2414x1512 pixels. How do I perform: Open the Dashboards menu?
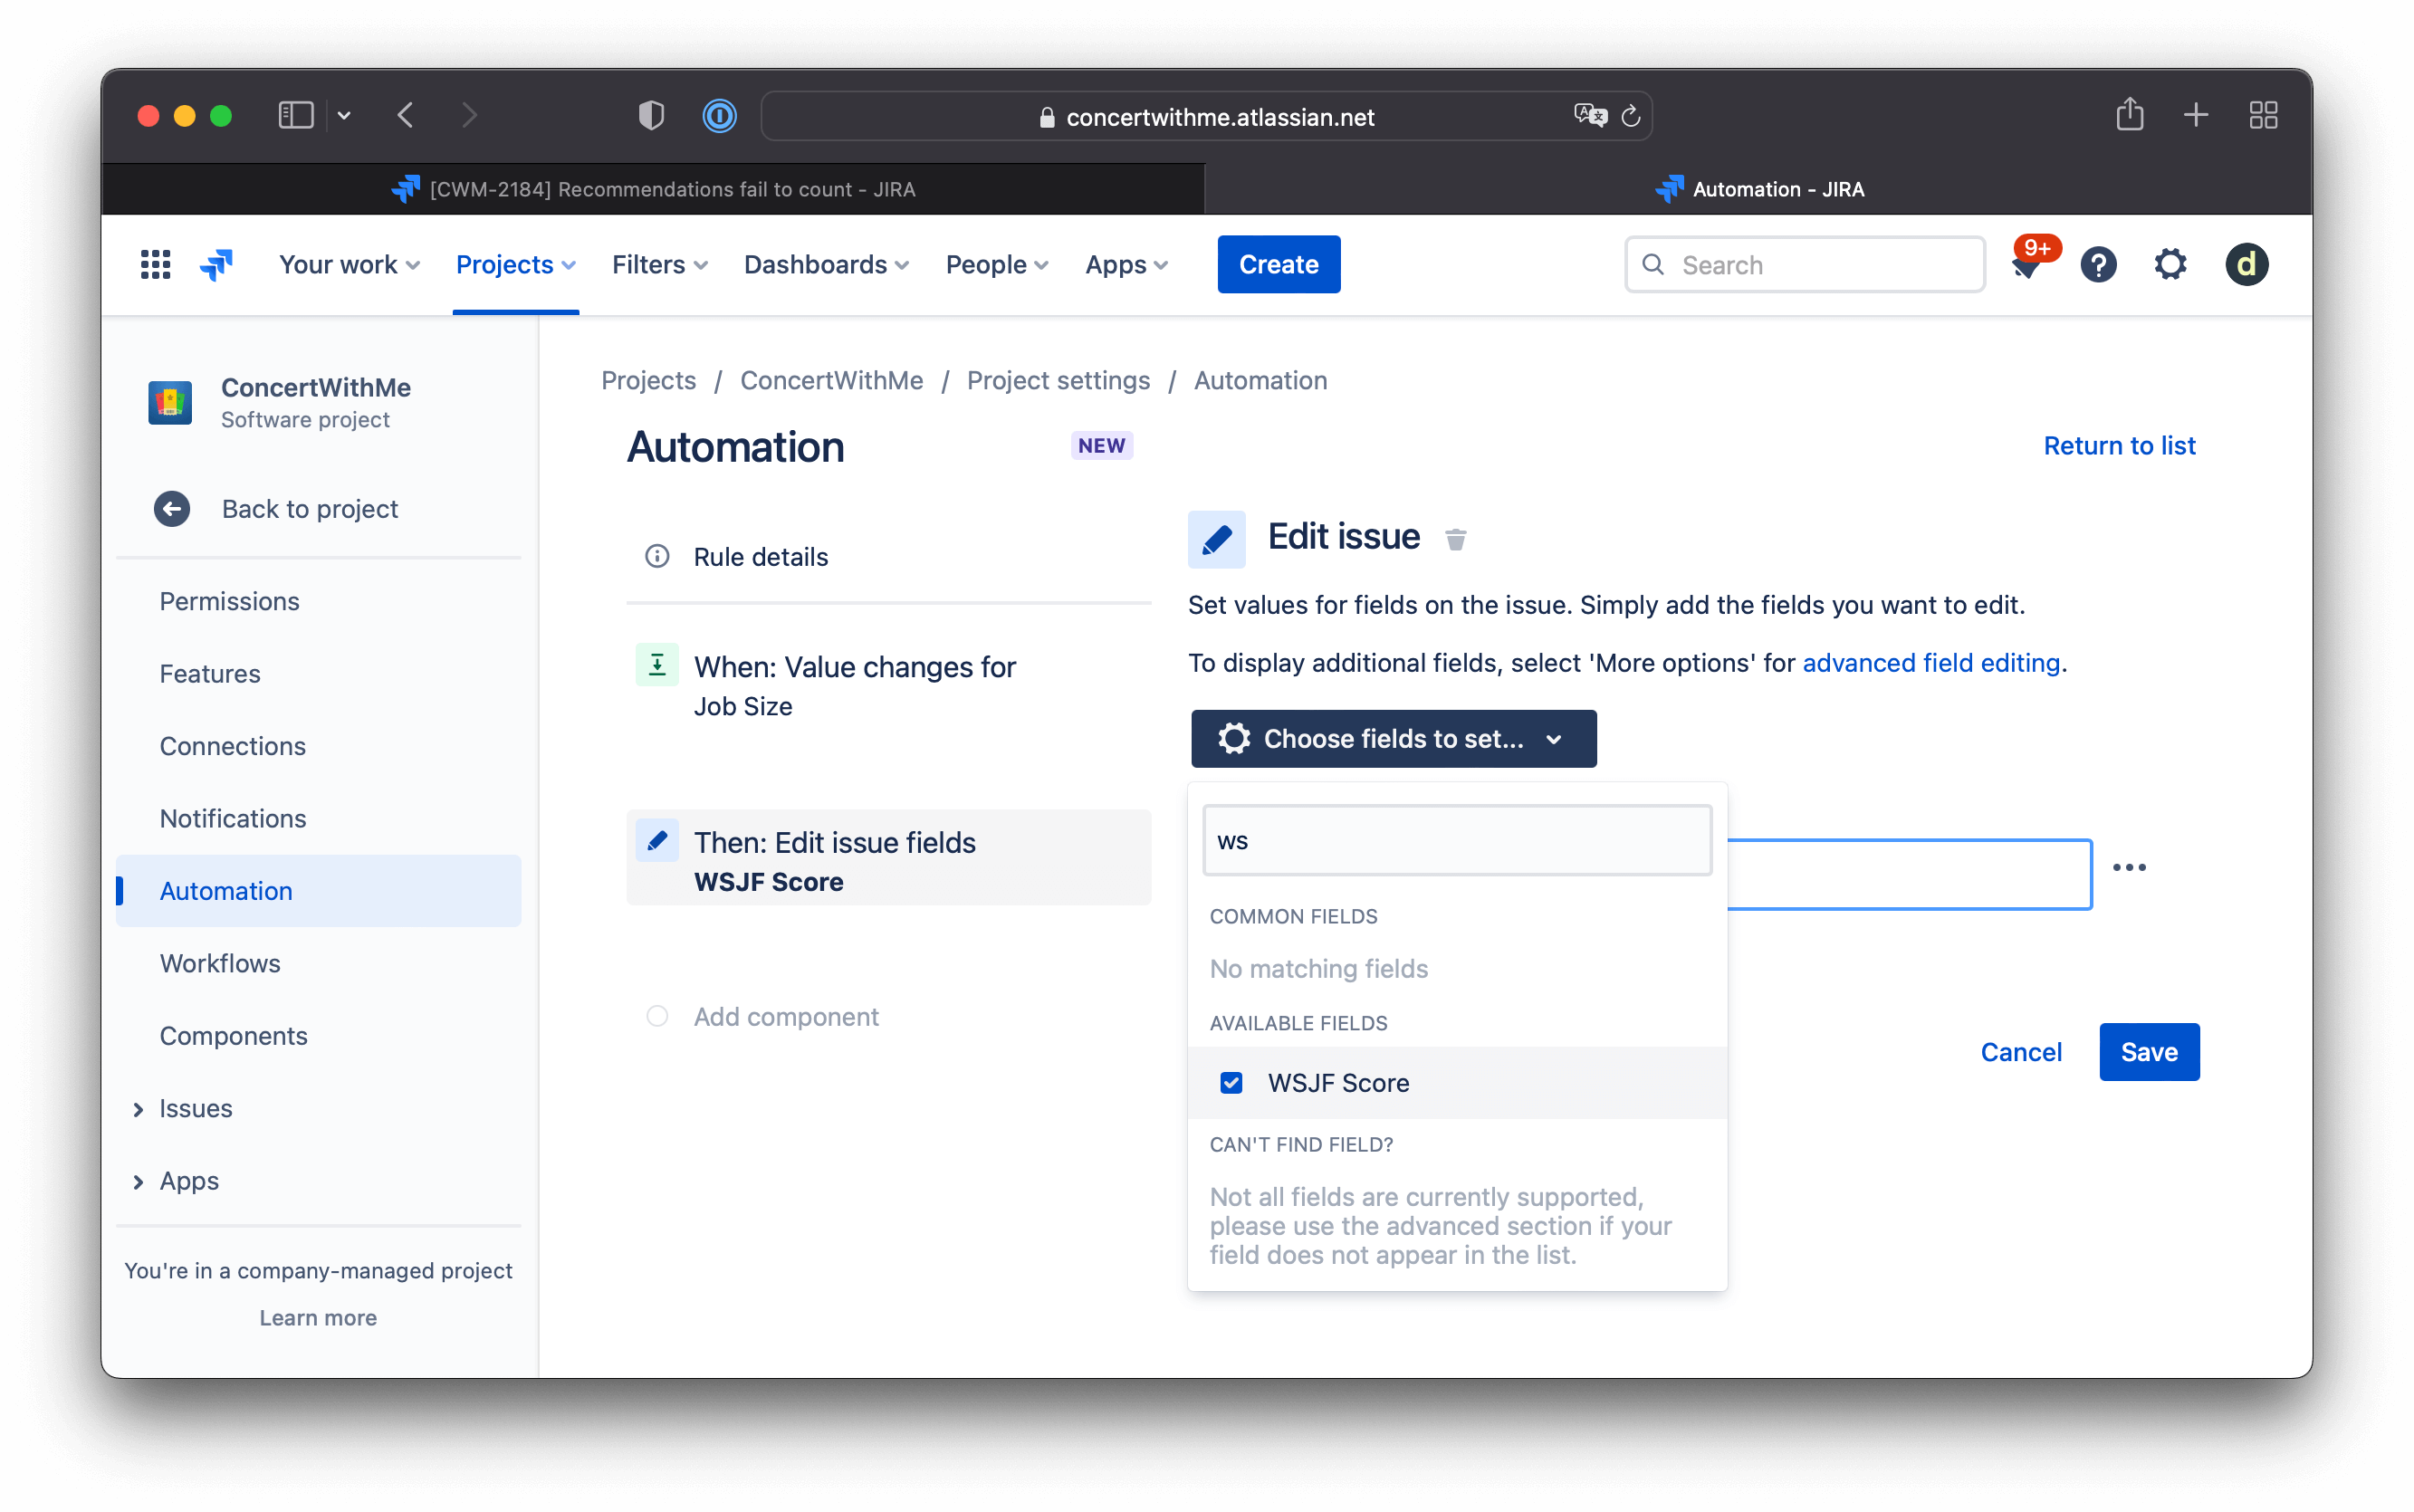(826, 264)
